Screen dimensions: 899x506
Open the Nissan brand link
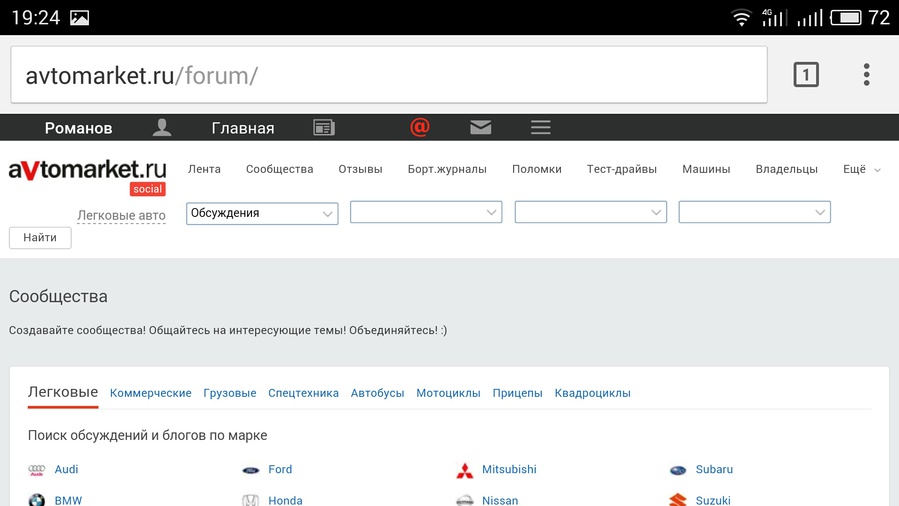click(499, 500)
